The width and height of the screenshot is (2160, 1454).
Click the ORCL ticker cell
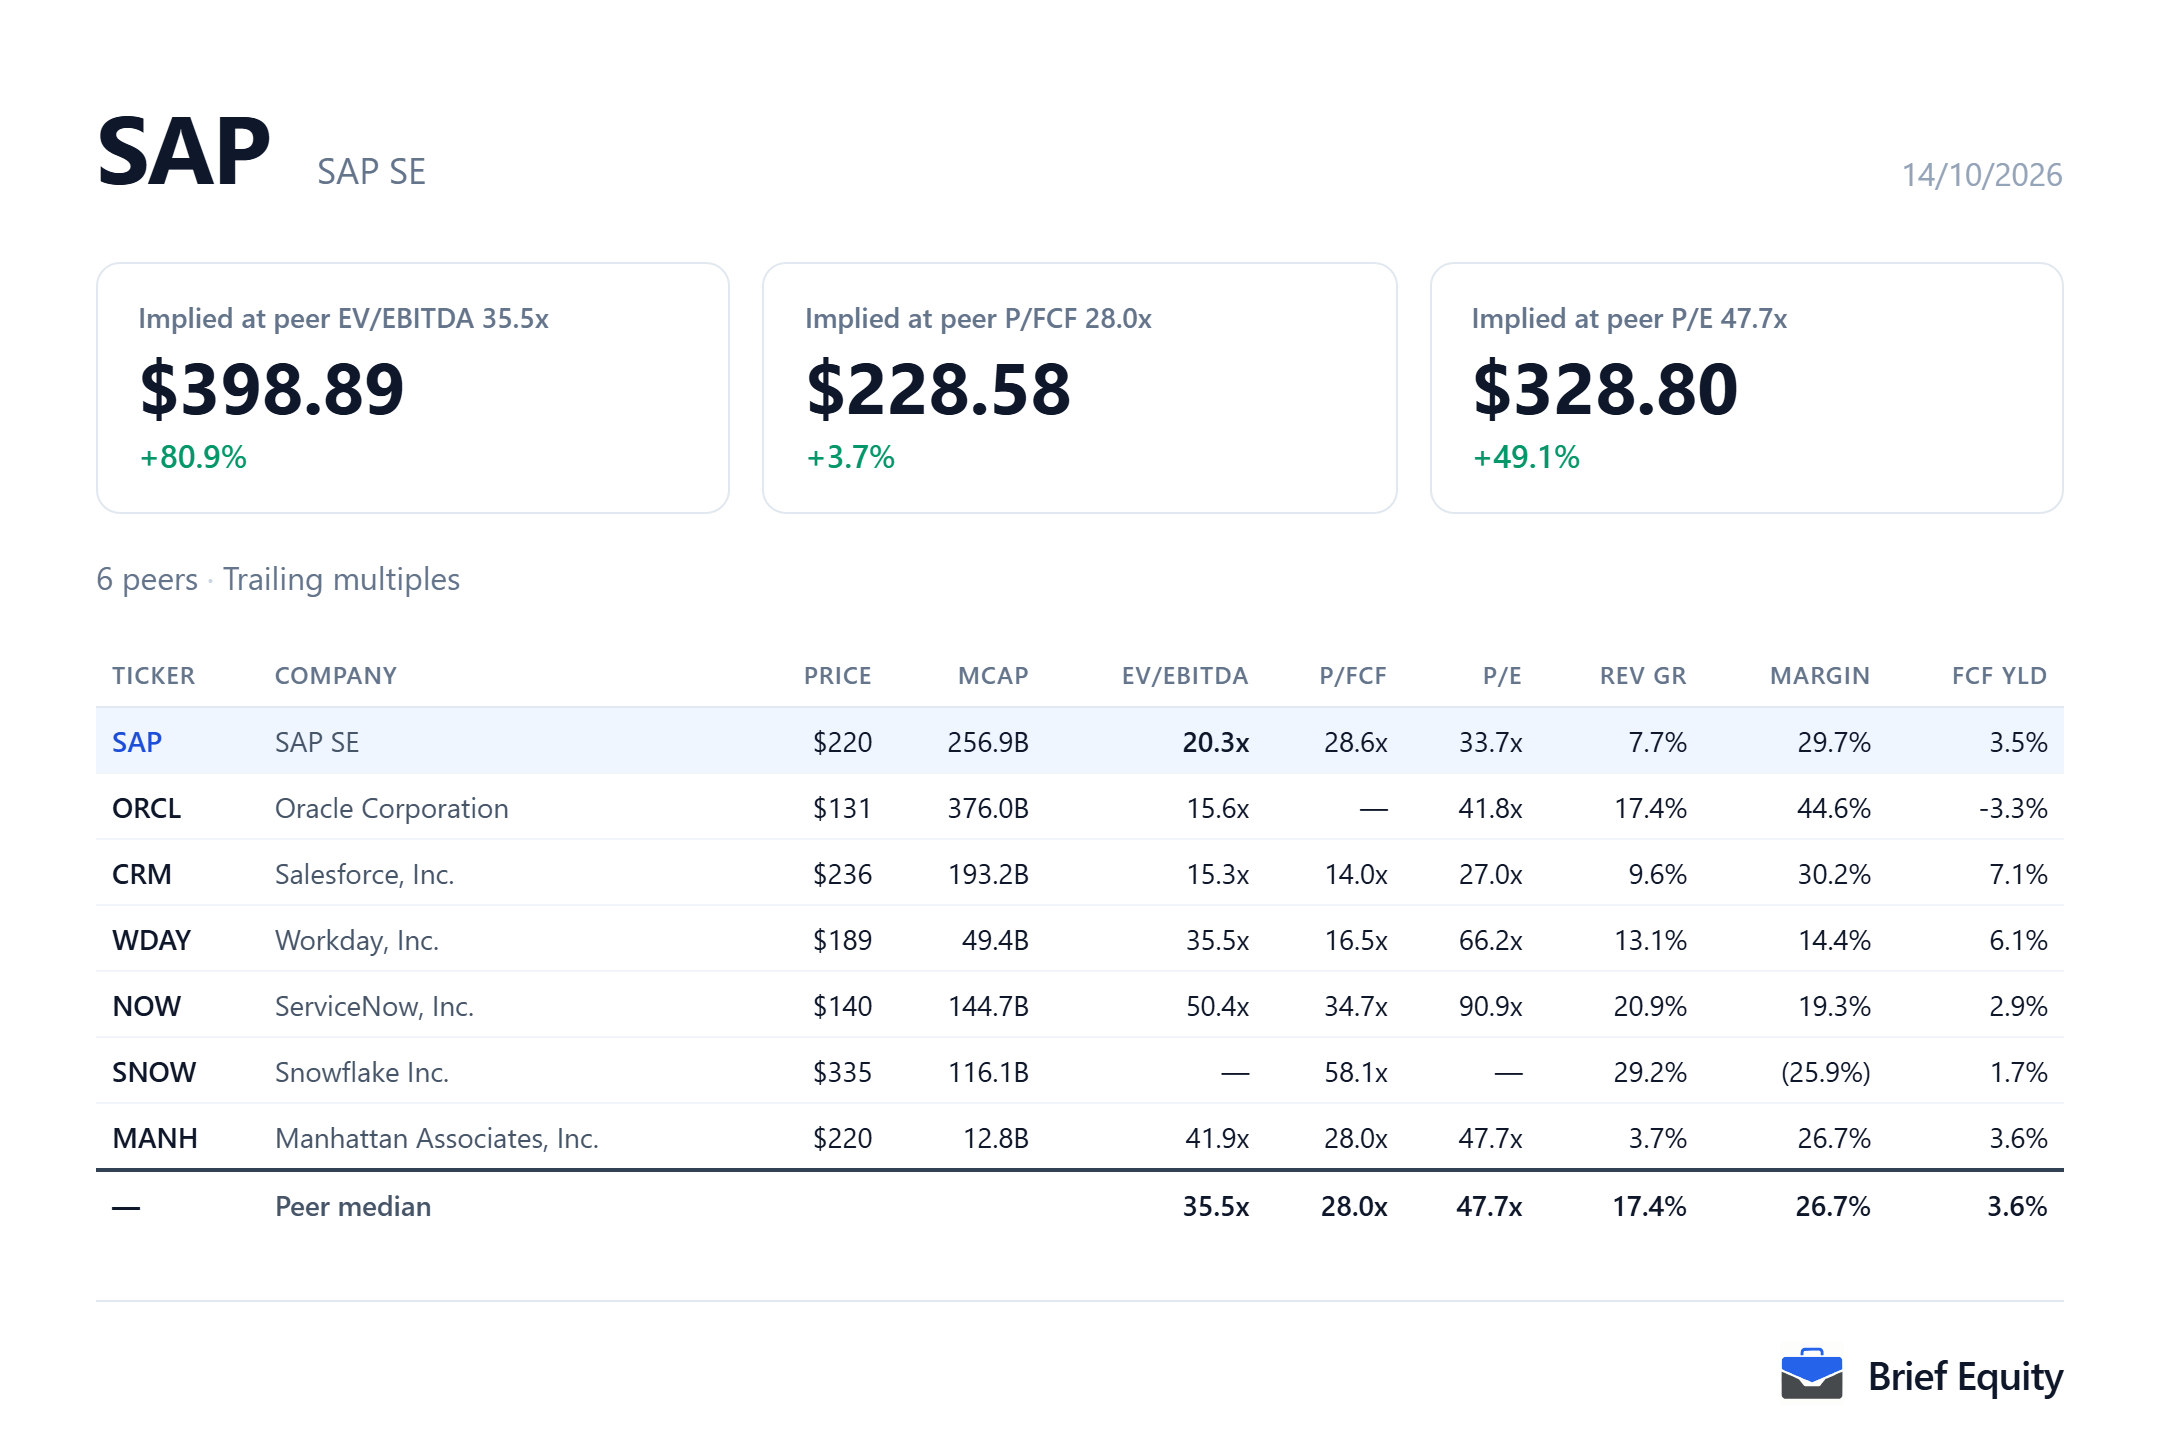pyautogui.click(x=146, y=808)
